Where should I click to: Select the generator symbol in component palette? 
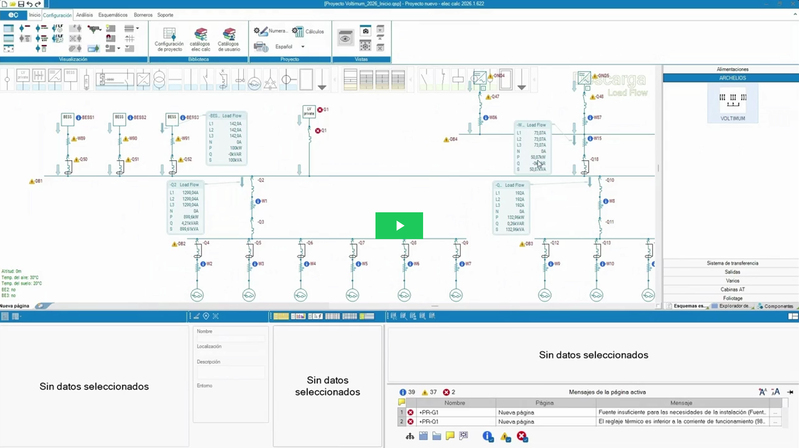pyautogui.click(x=254, y=82)
